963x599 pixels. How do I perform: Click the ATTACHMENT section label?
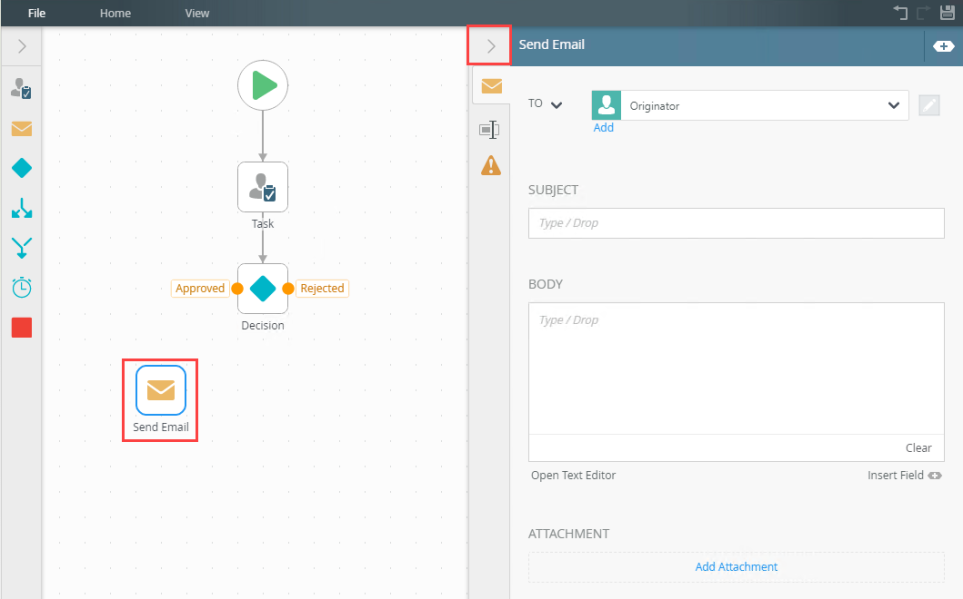click(569, 534)
